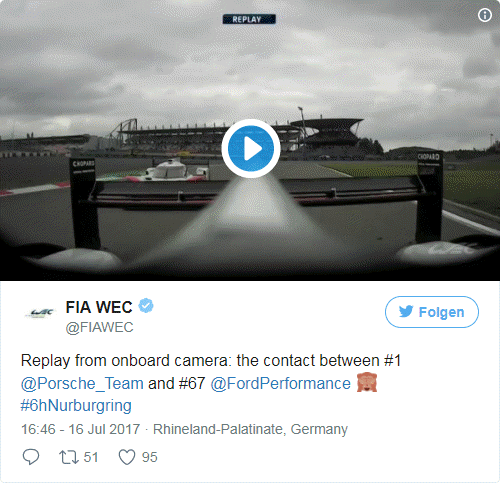The width and height of the screenshot is (500, 483).
Task: Click the Folgen follow button
Action: tap(432, 312)
